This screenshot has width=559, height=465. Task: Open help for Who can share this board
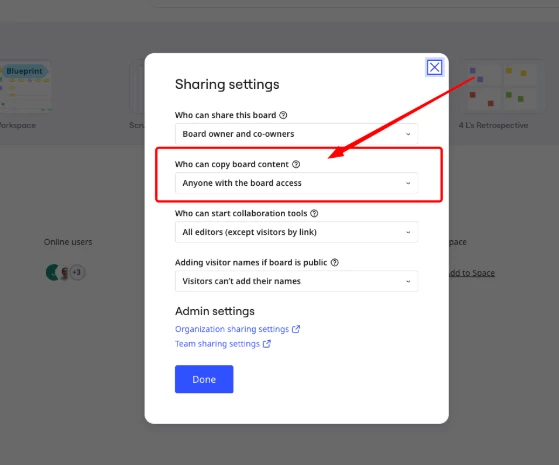click(x=283, y=115)
